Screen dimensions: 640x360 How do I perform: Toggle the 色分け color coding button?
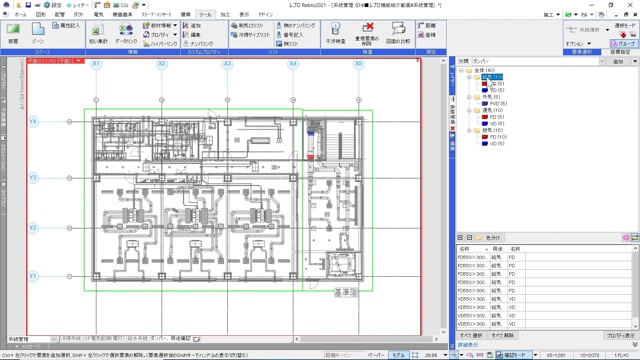click(x=490, y=238)
